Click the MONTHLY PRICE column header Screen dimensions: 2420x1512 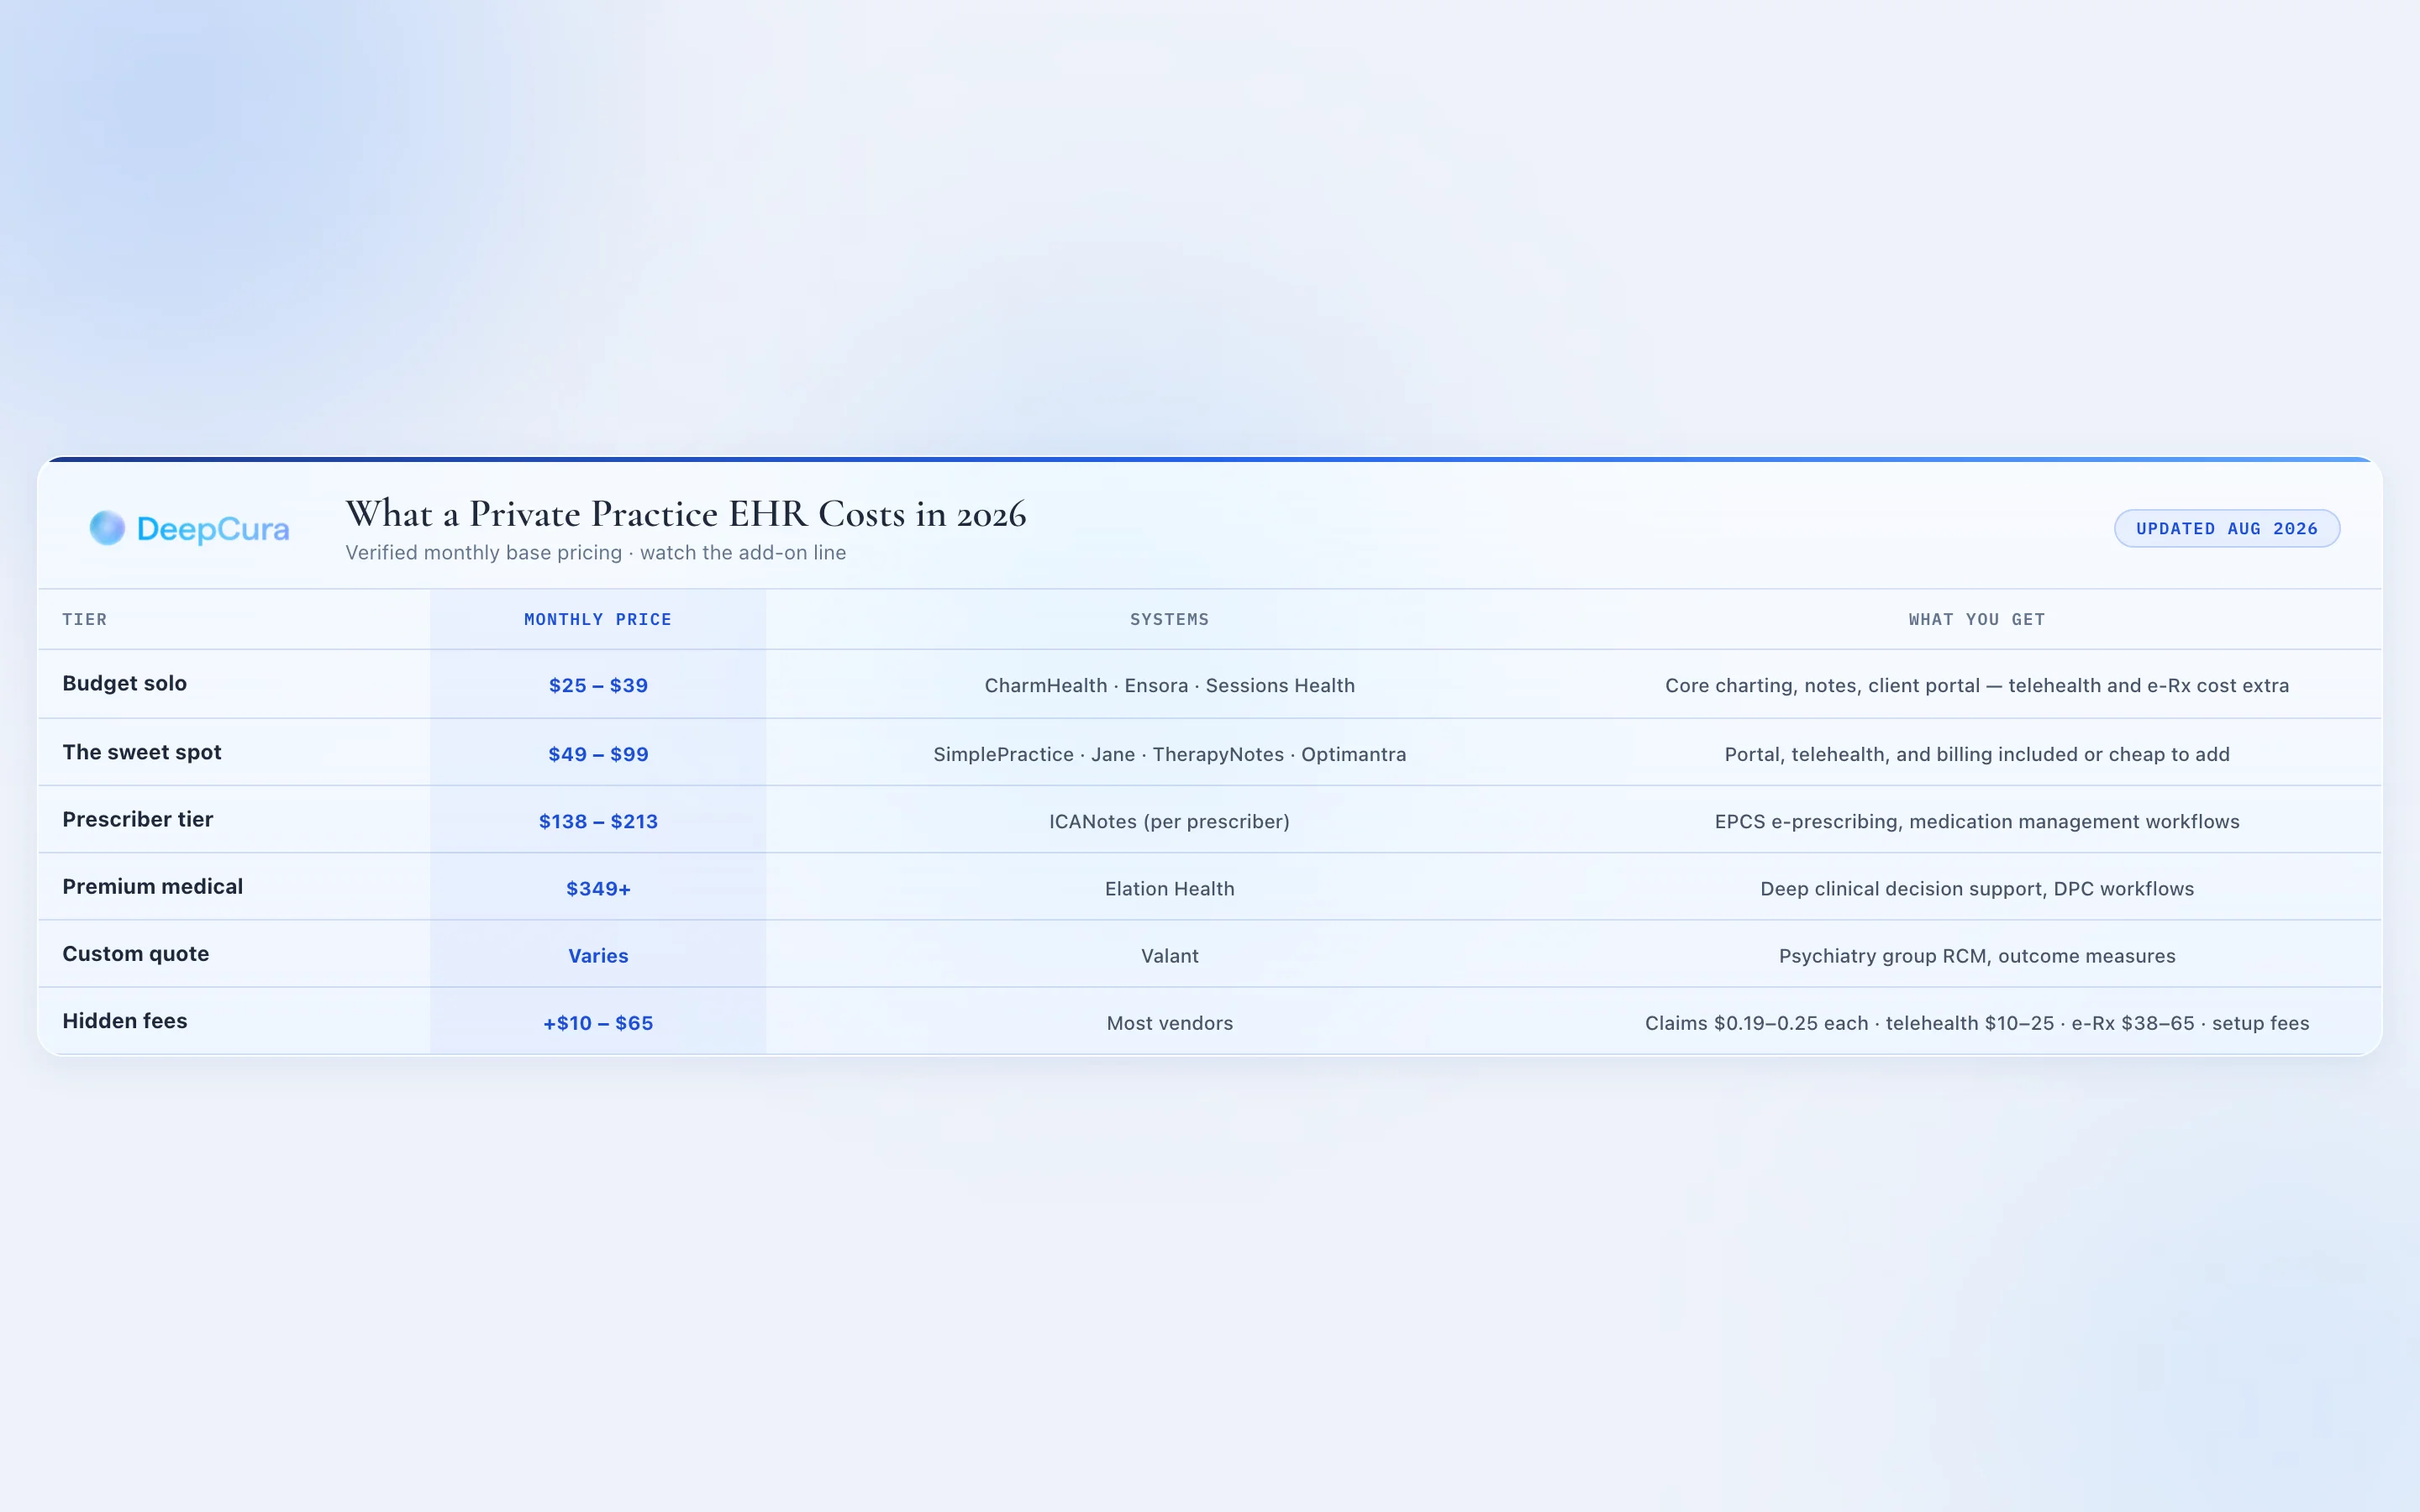tap(598, 620)
